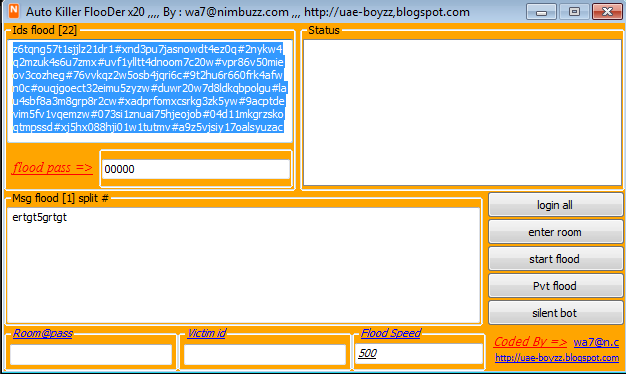626x374 pixels.
Task: Click the Victim id label
Action: (206, 333)
